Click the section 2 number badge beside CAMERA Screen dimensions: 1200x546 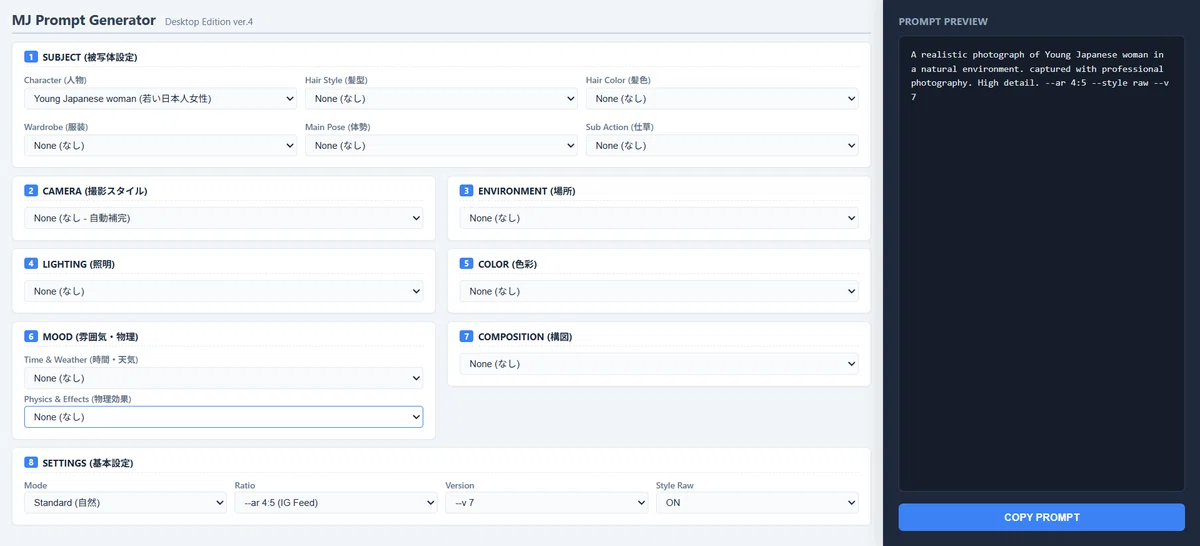pyautogui.click(x=31, y=190)
